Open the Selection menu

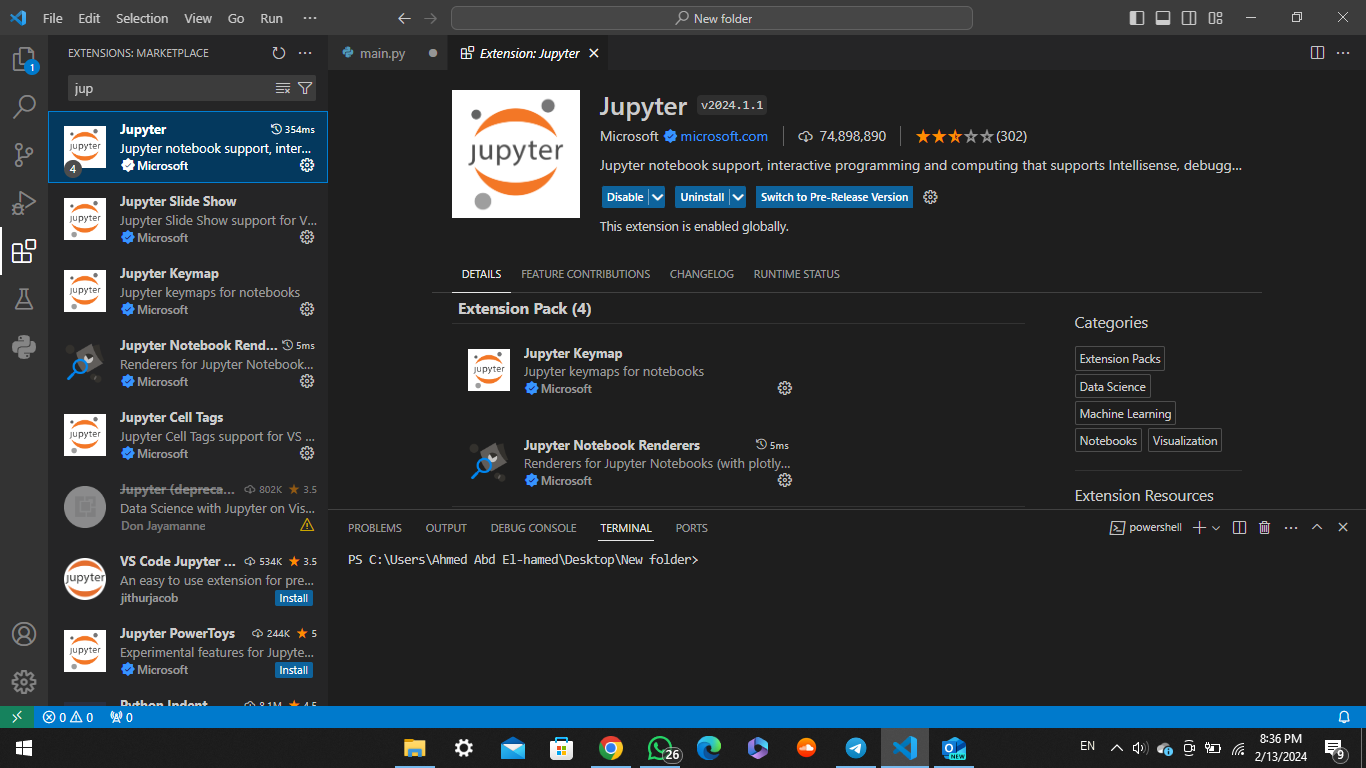coord(142,18)
